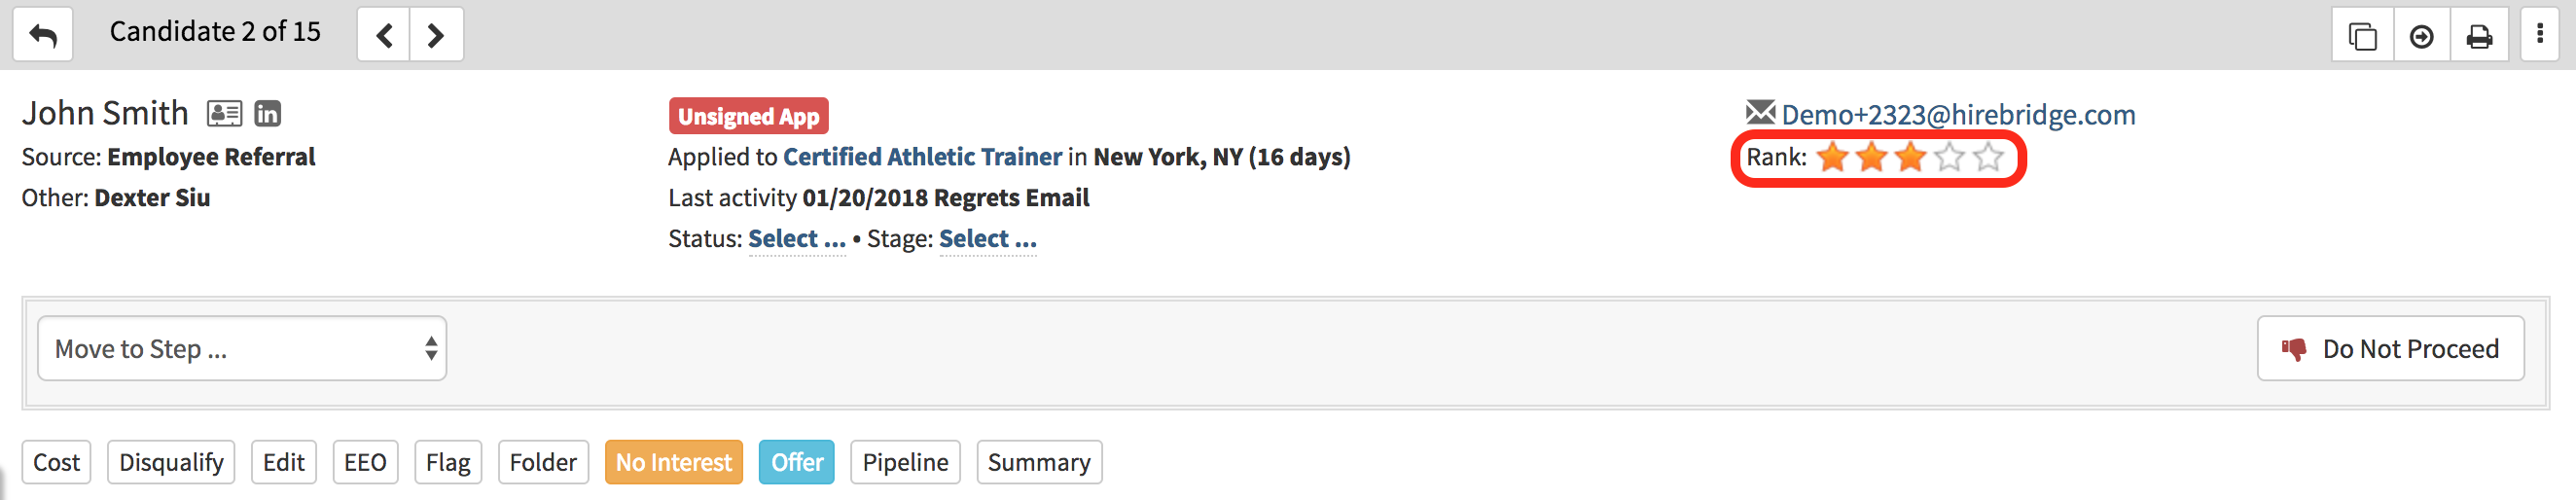Set candidate rank to four stars
Image resolution: width=2576 pixels, height=500 pixels.
pyautogui.click(x=1950, y=157)
